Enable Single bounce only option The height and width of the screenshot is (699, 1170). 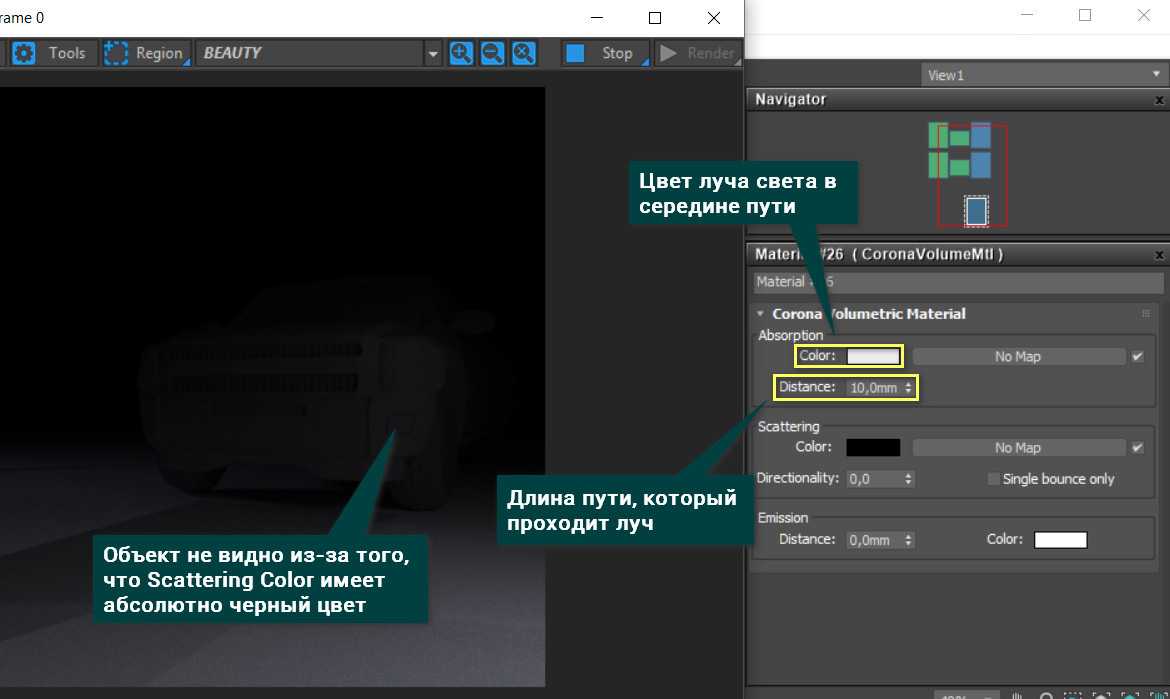click(994, 479)
